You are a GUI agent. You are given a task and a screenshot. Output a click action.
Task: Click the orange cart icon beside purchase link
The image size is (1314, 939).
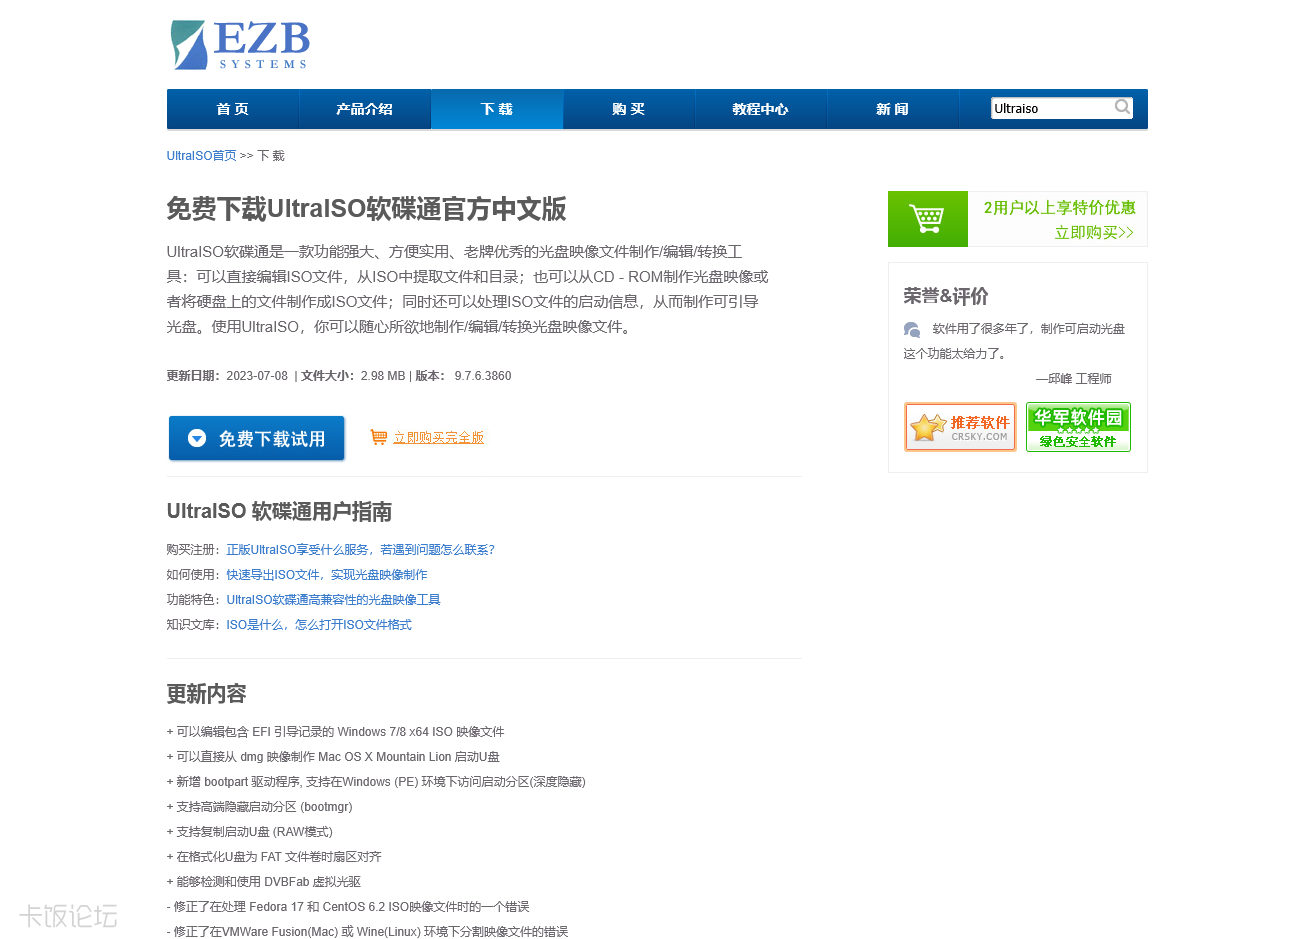click(378, 437)
